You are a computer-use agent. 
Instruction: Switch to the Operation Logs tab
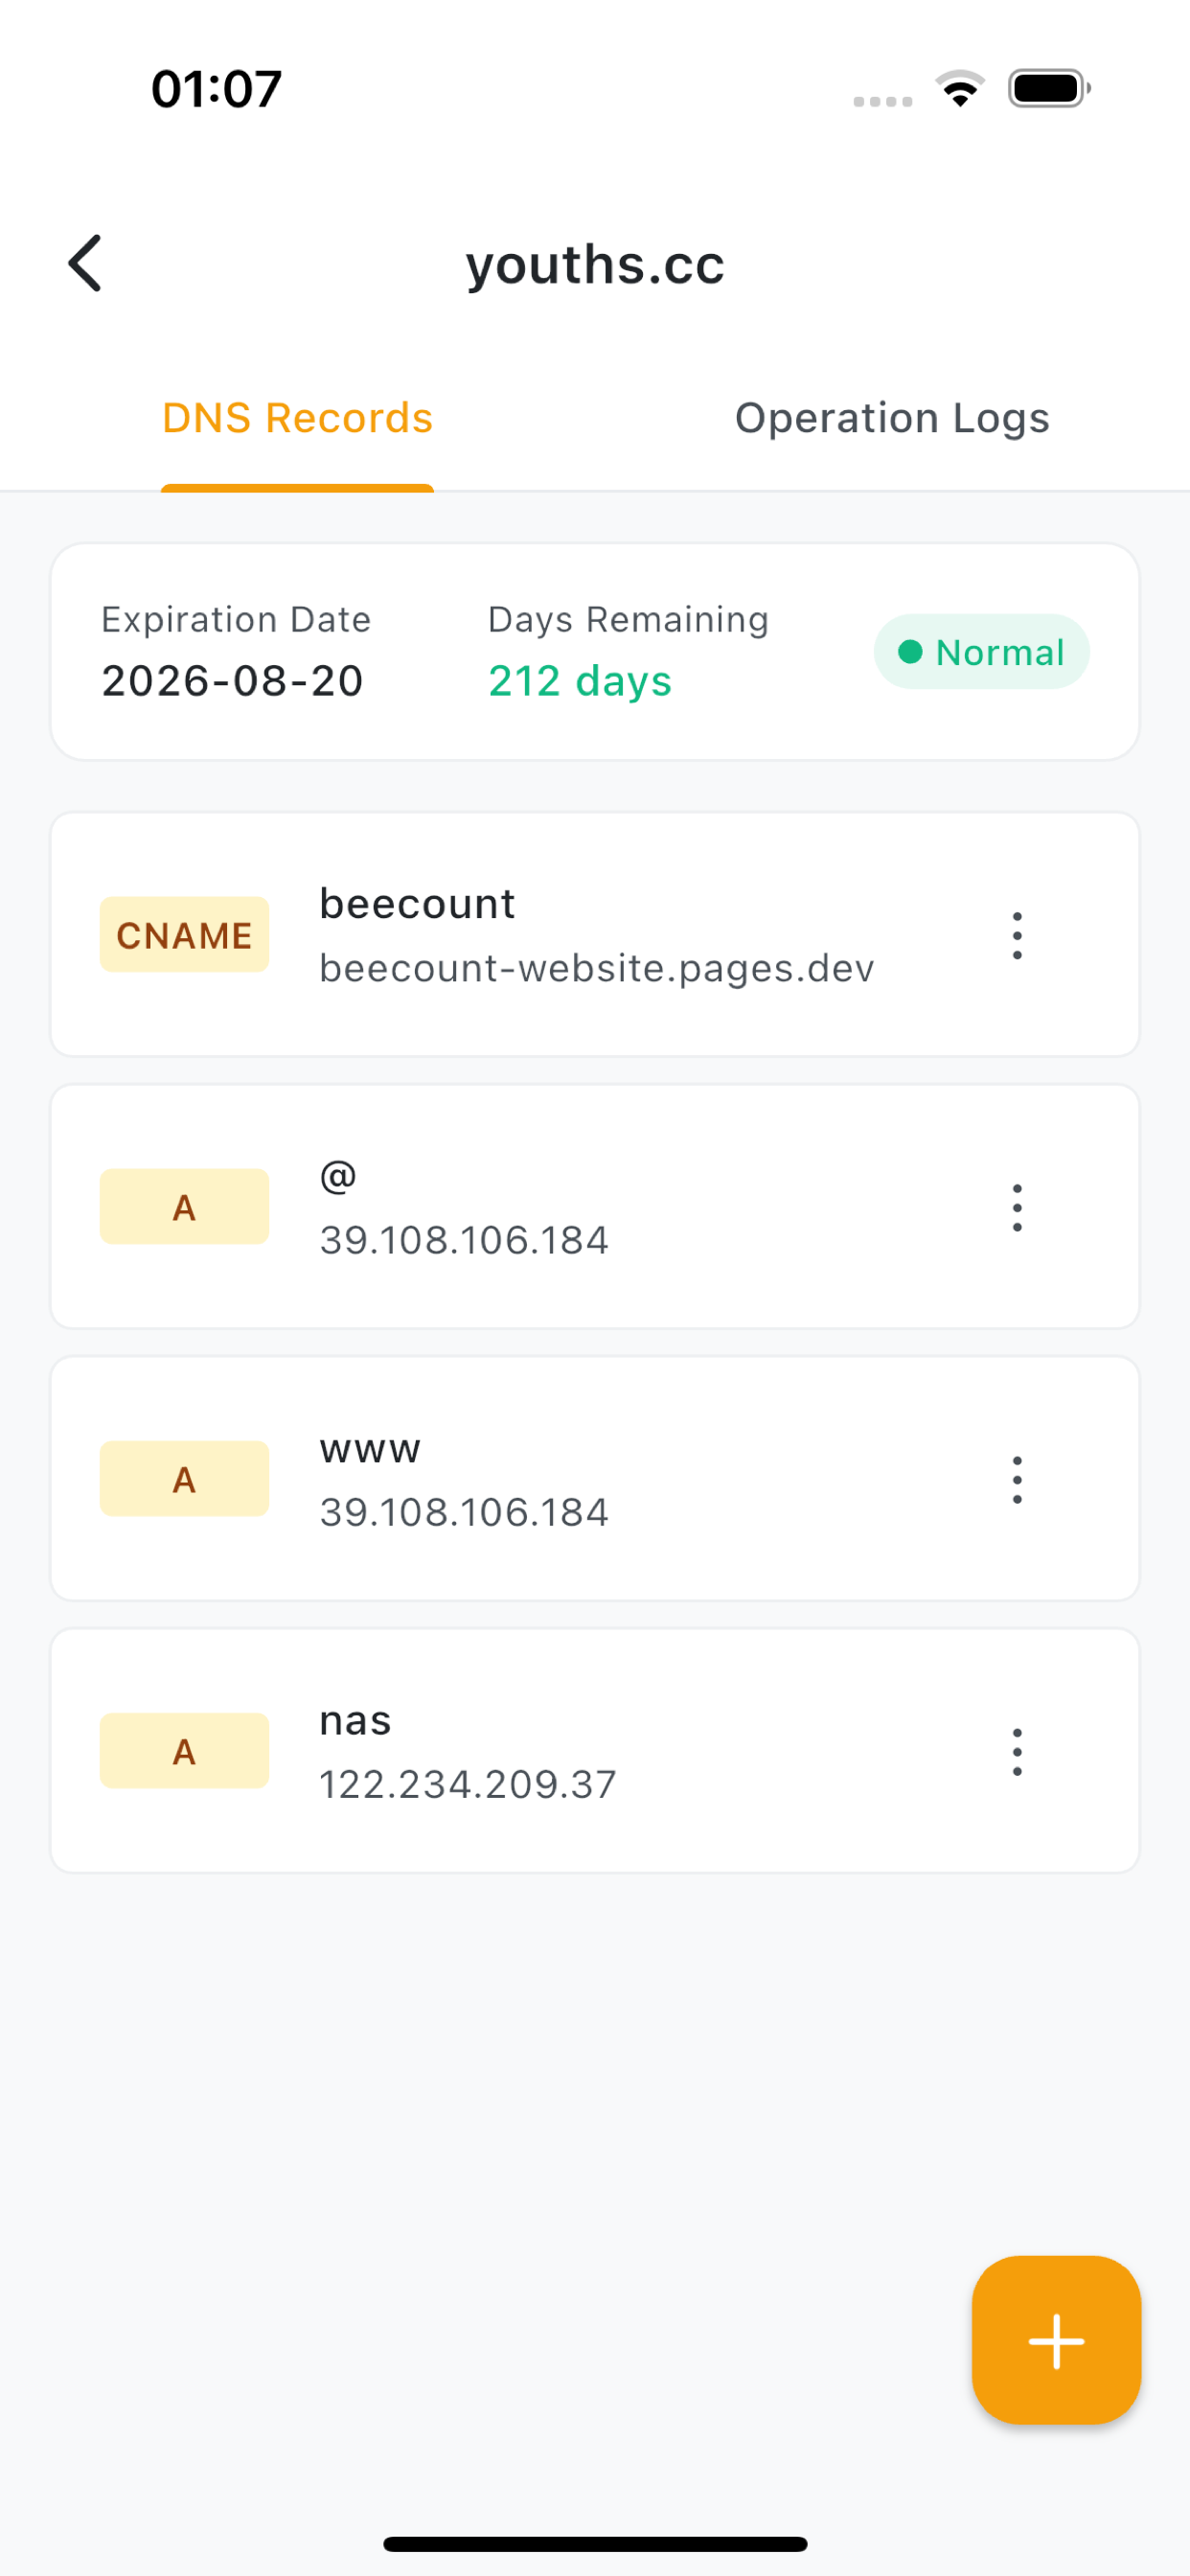point(891,418)
